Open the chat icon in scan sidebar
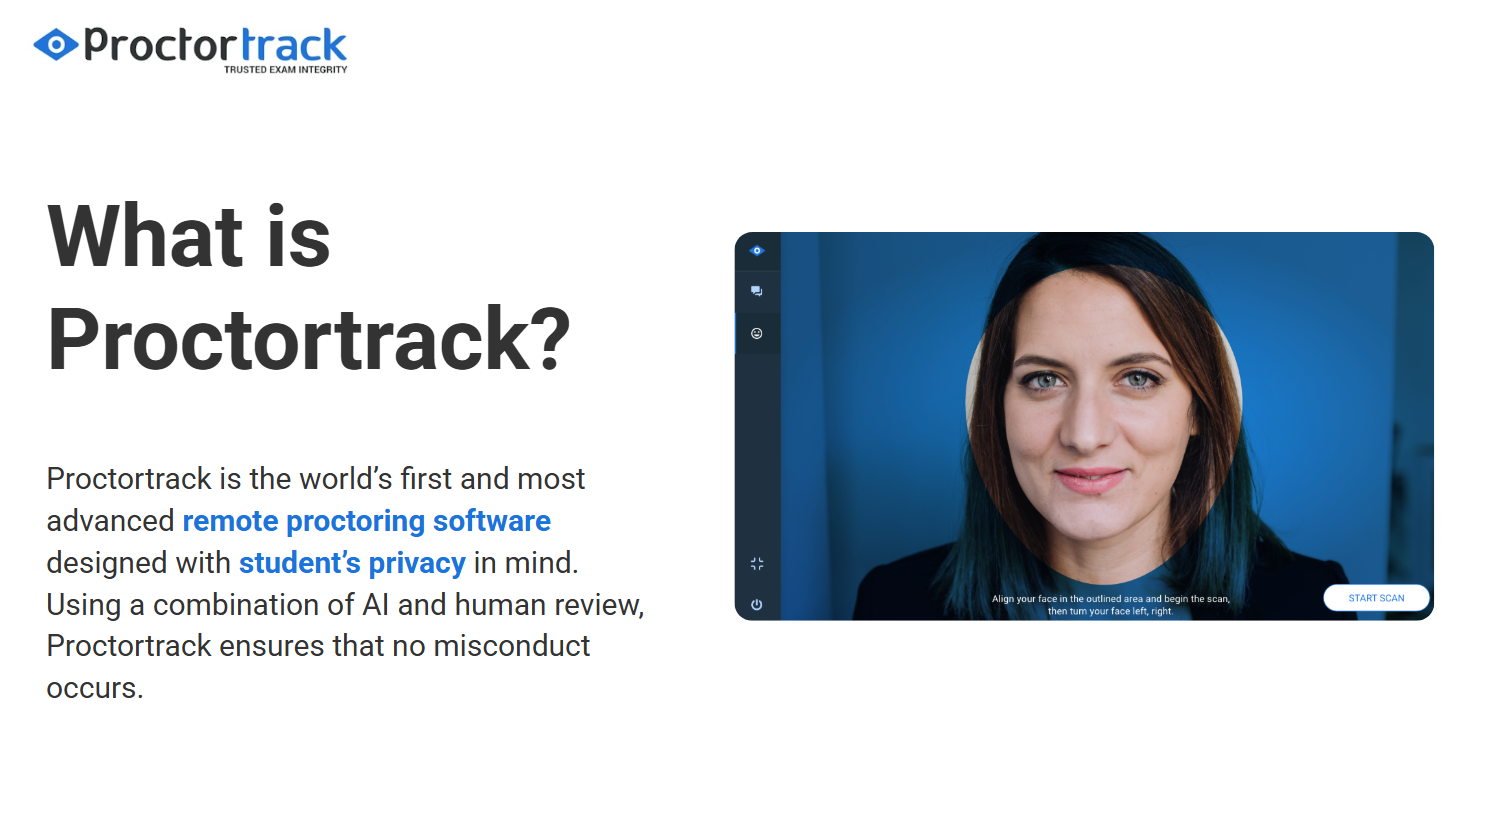Screen dimensions: 1497x819 (x=757, y=291)
